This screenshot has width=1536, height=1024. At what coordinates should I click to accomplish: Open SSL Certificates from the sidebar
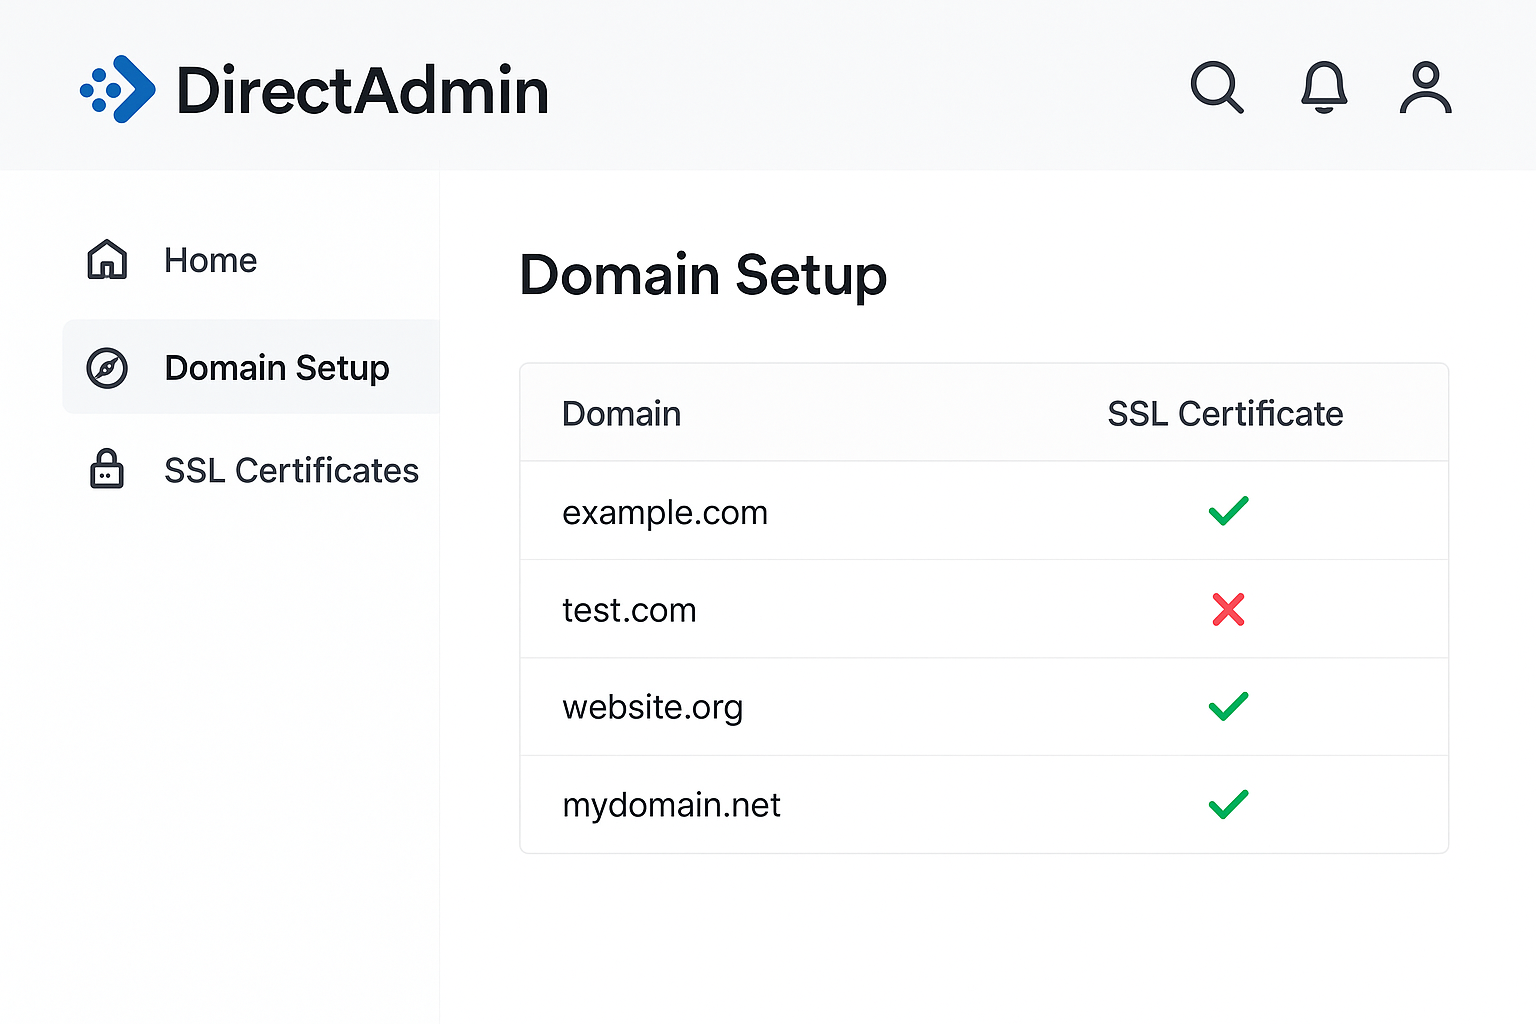coord(291,470)
